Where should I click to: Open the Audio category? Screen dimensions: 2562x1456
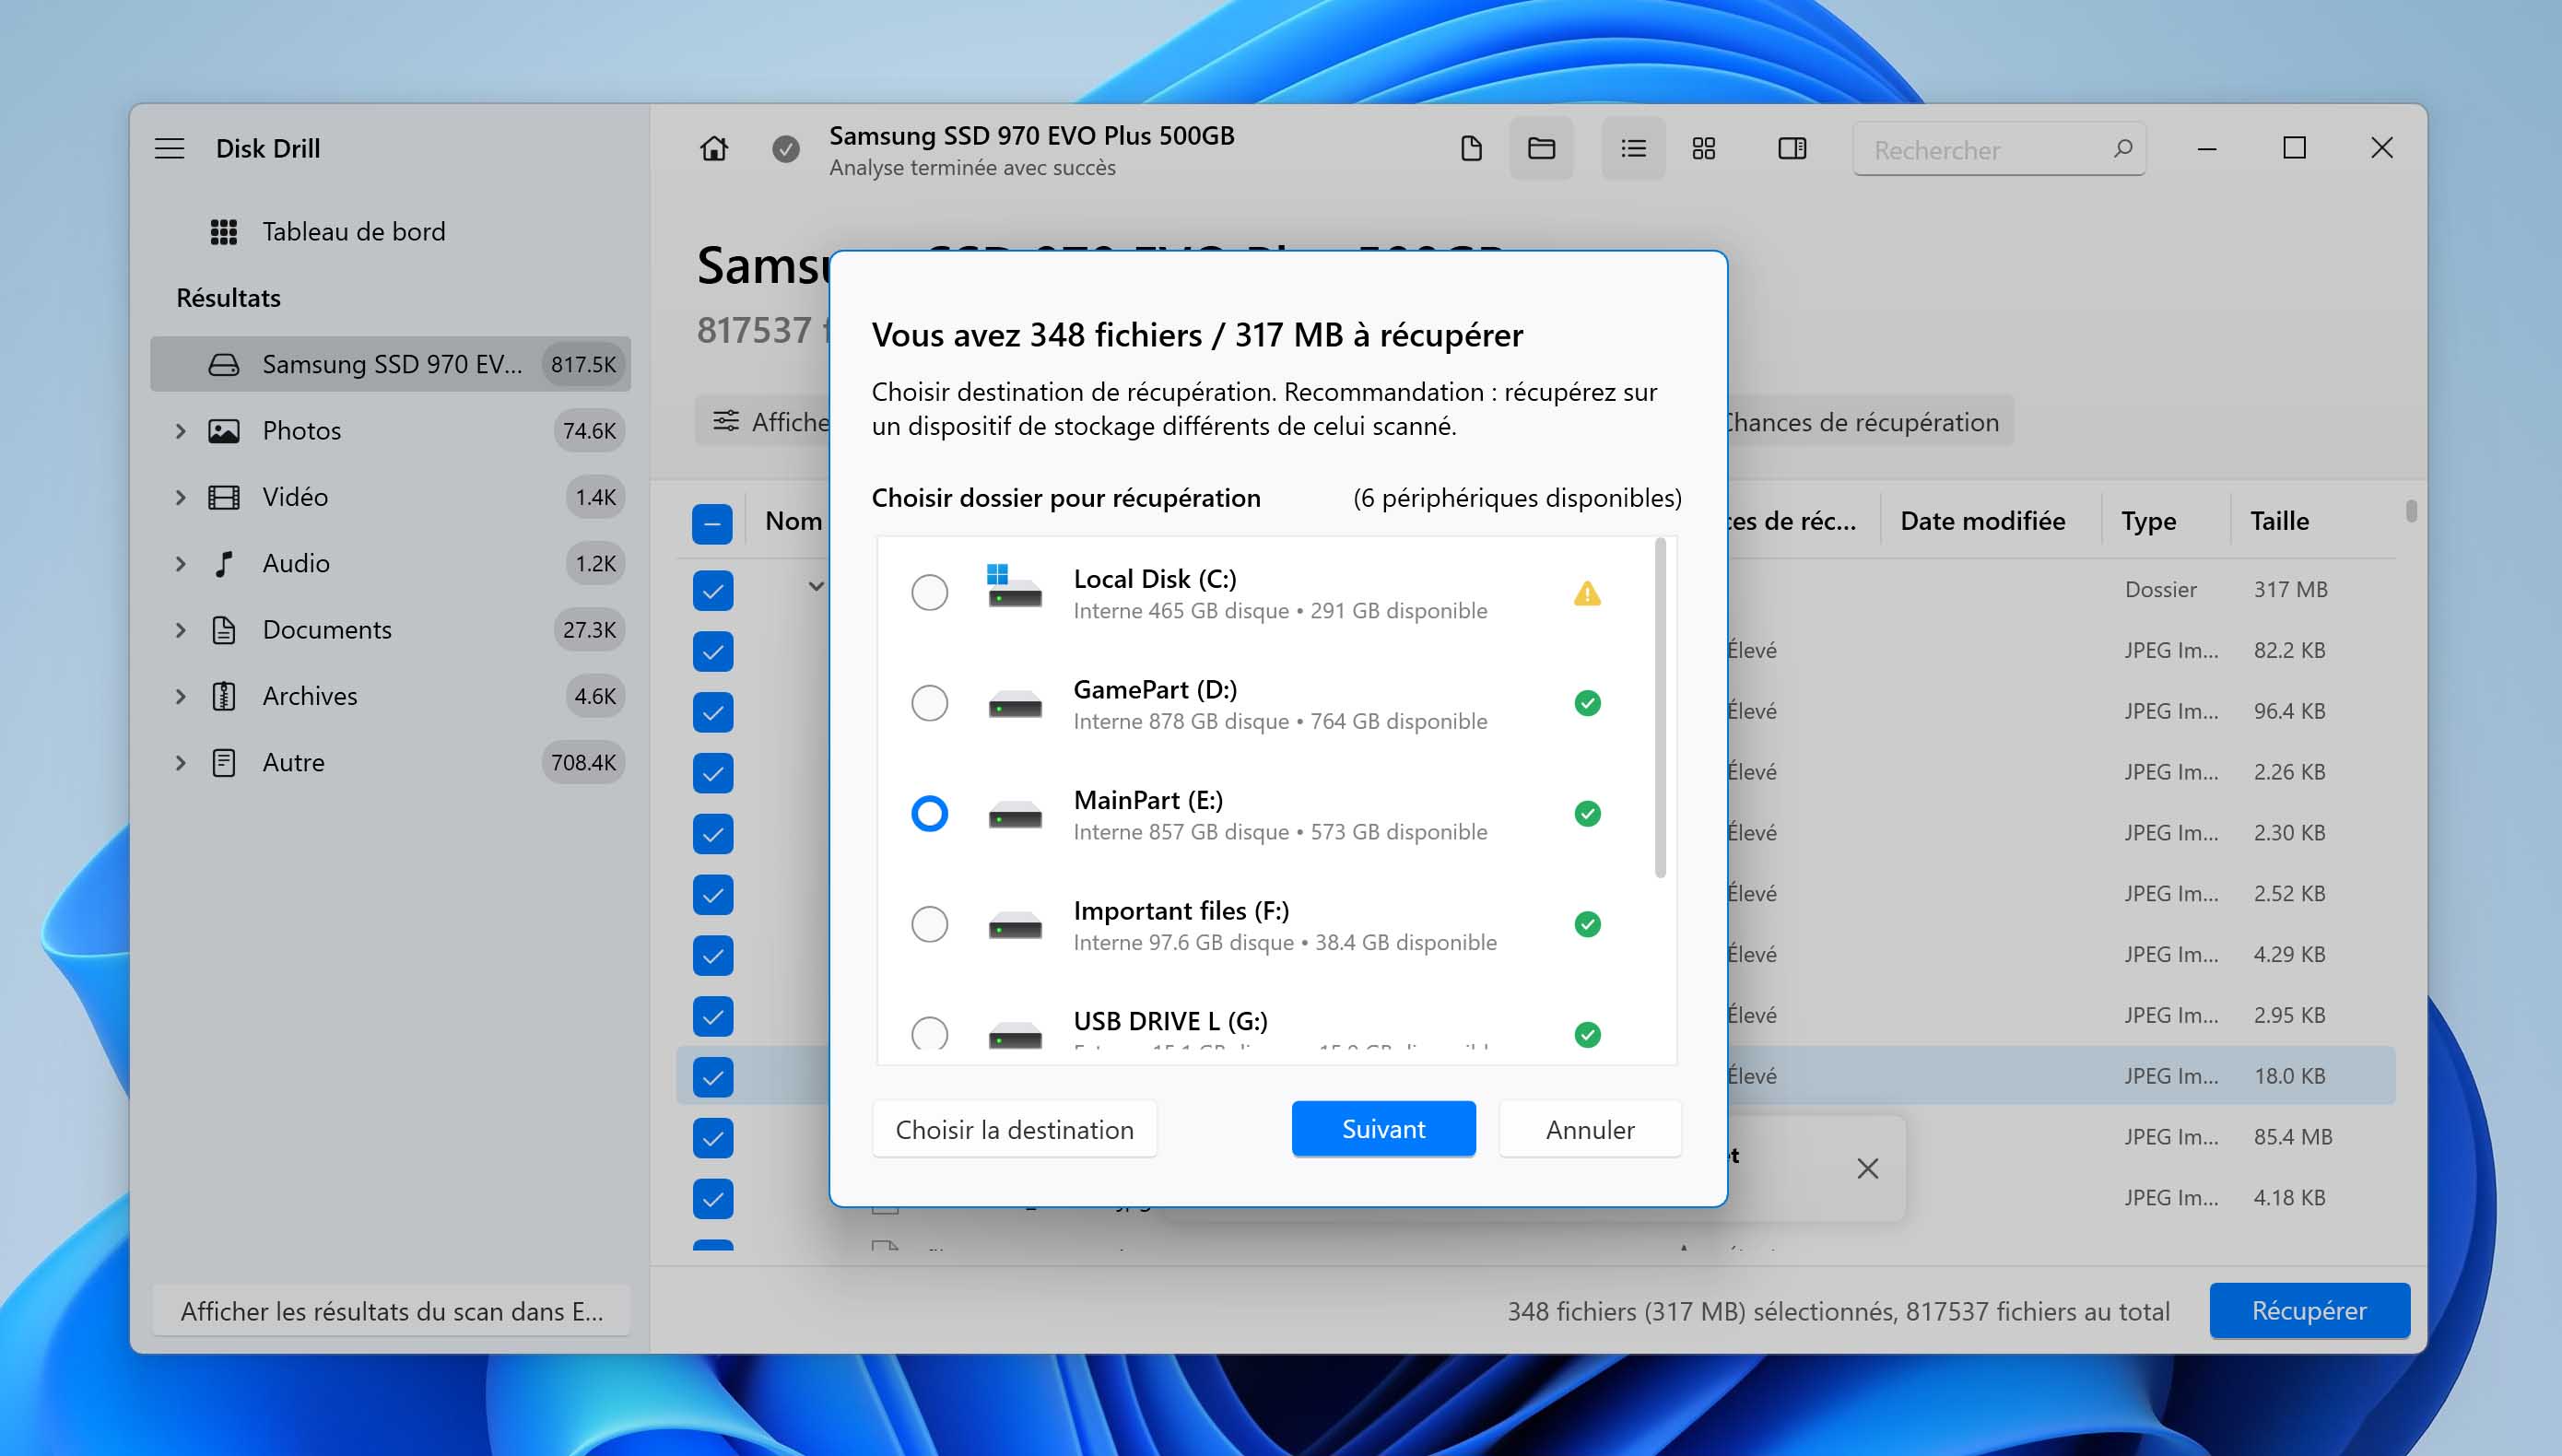point(296,563)
